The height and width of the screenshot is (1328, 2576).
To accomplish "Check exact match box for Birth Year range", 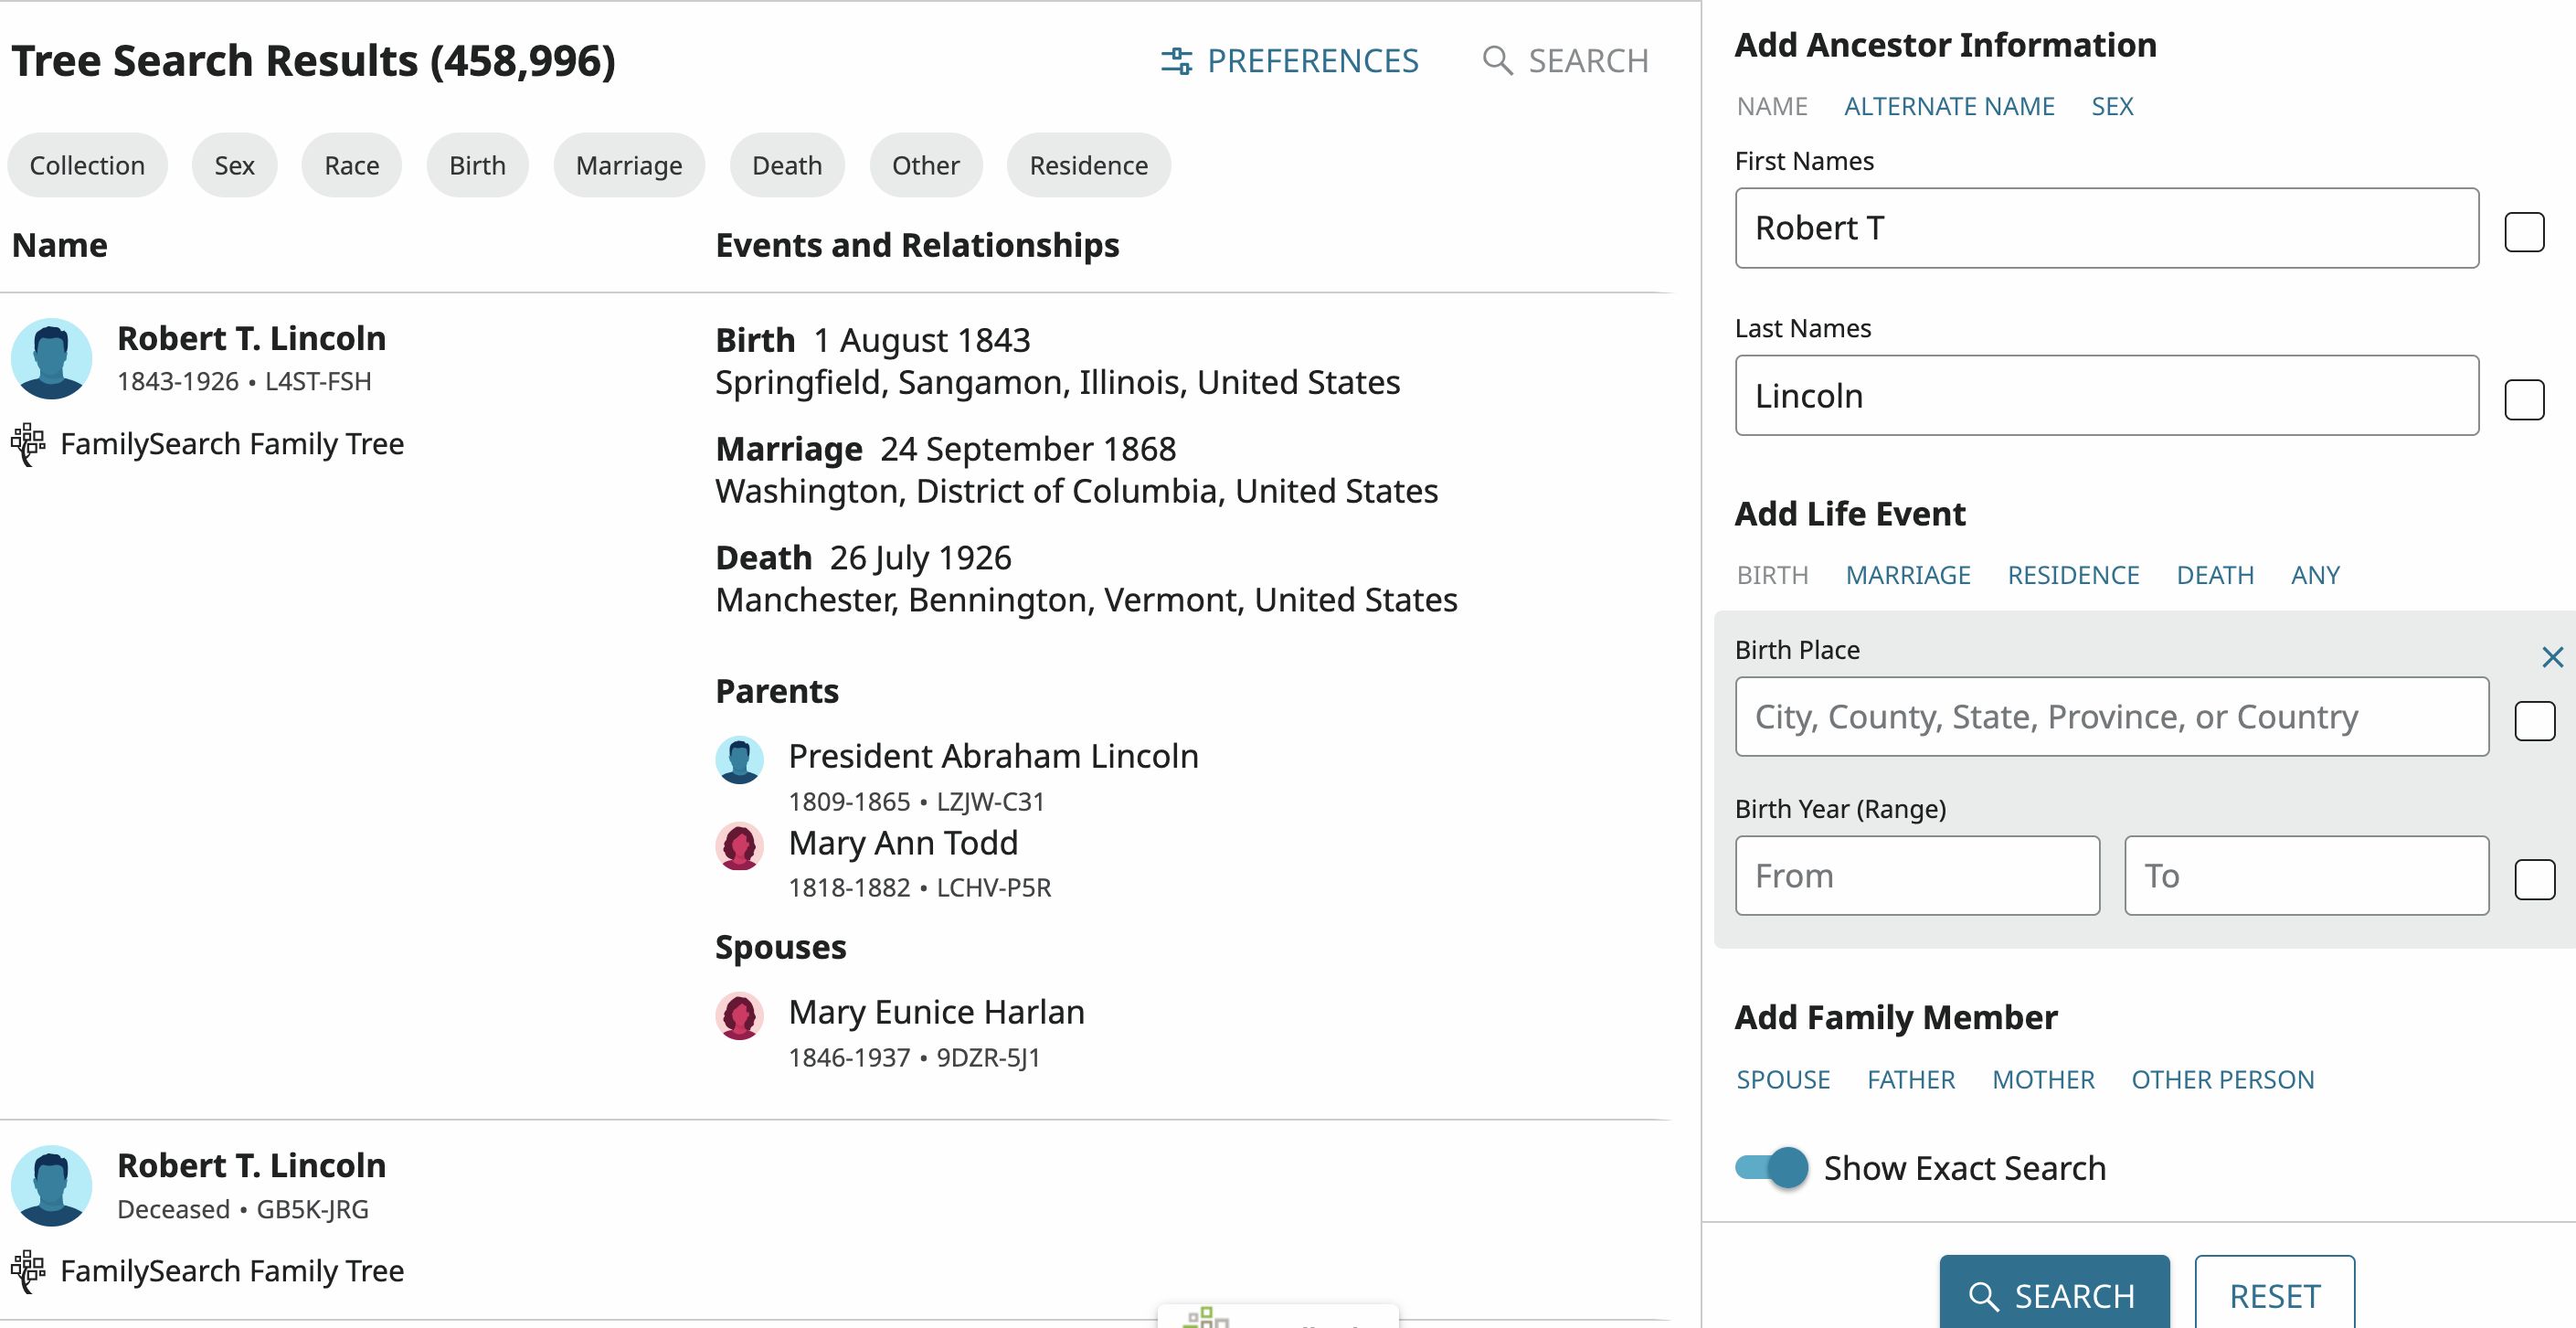I will pos(2534,880).
